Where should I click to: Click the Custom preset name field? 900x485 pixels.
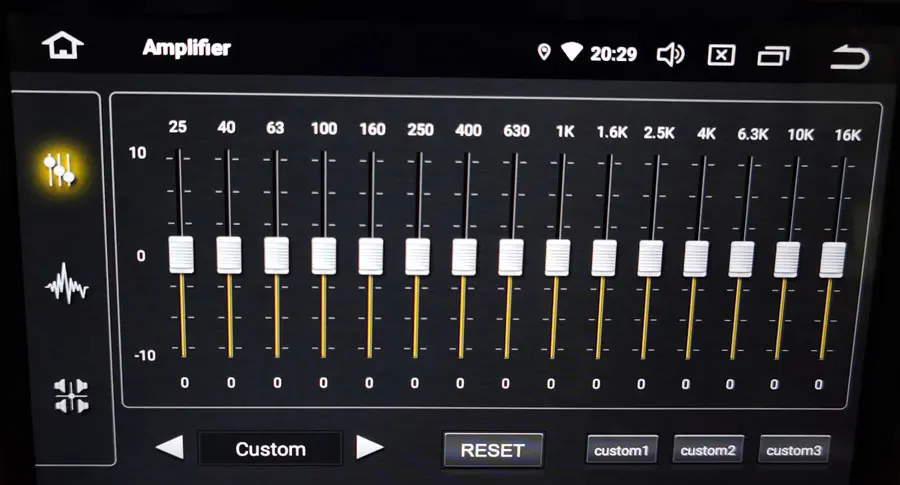pyautogui.click(x=270, y=448)
